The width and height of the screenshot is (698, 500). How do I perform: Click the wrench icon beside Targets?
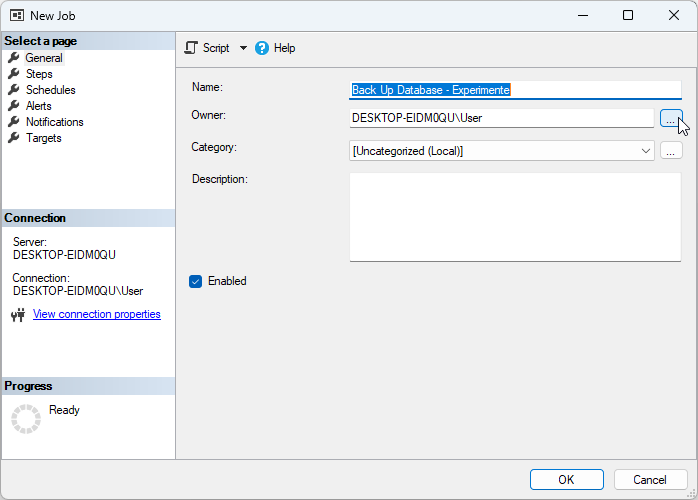[x=14, y=138]
